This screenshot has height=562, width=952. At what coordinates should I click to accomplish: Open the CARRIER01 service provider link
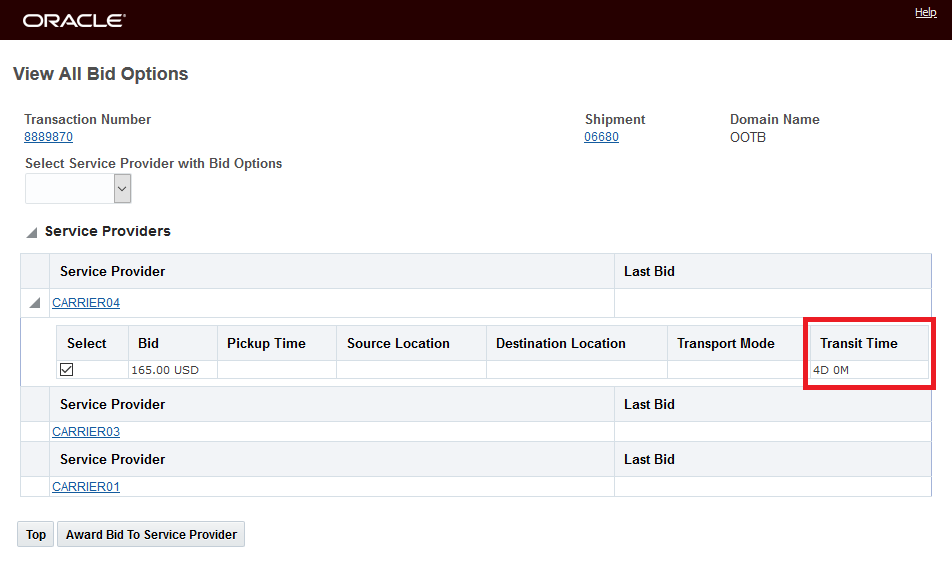86,487
